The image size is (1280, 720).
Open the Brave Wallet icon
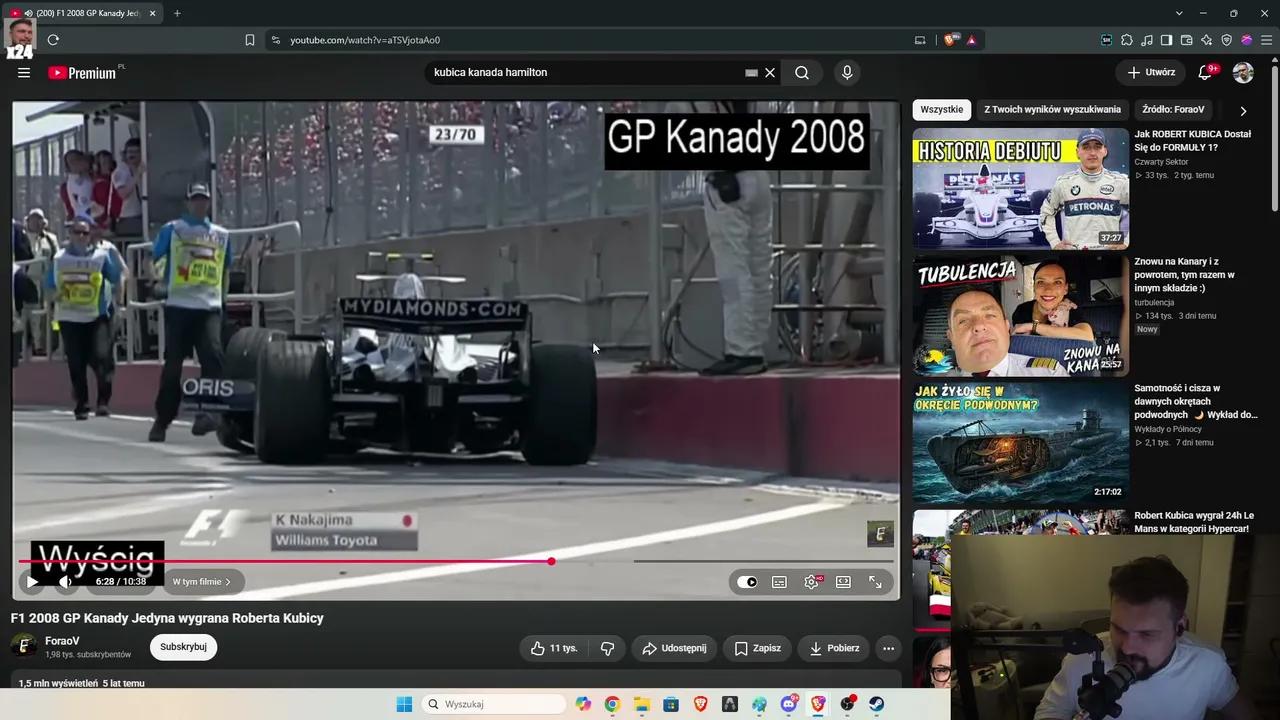[x=1186, y=40]
